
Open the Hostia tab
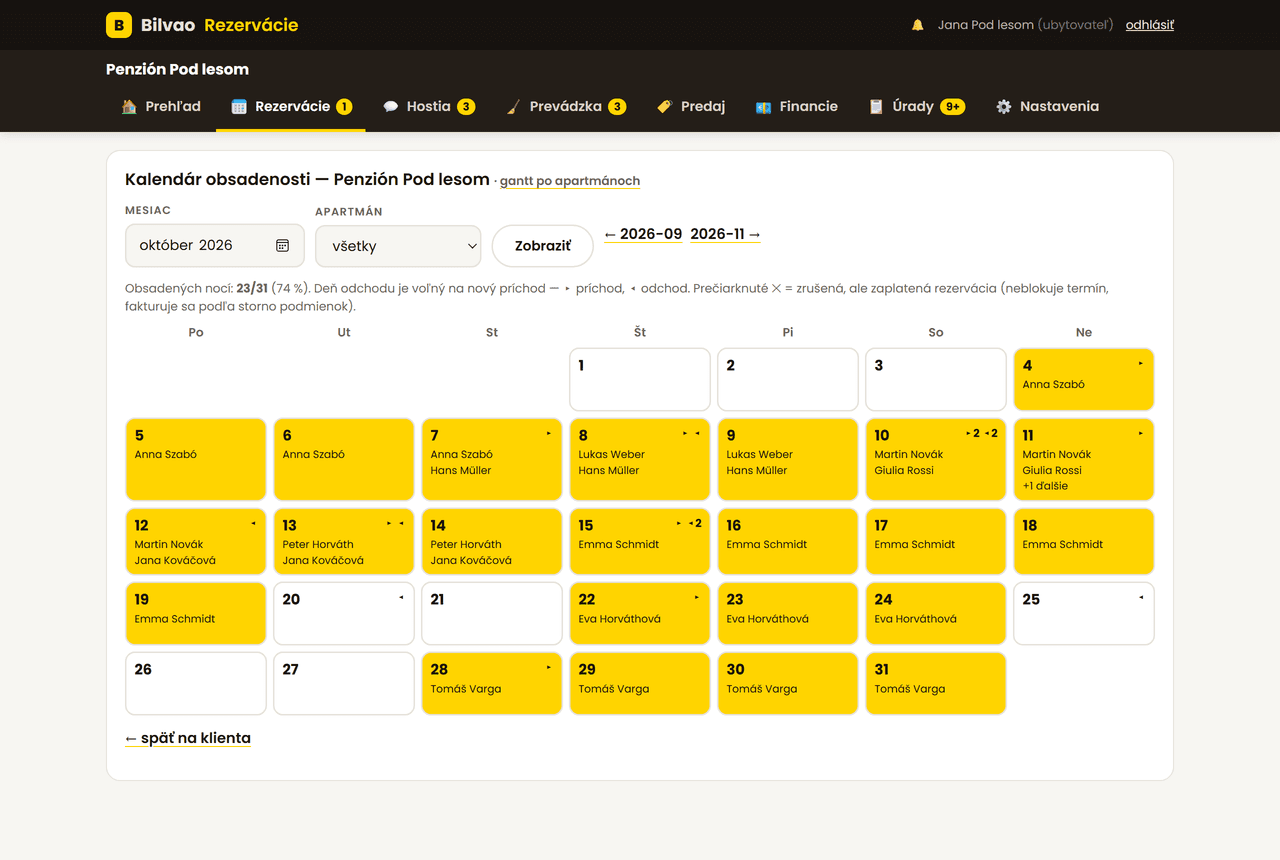(x=428, y=106)
